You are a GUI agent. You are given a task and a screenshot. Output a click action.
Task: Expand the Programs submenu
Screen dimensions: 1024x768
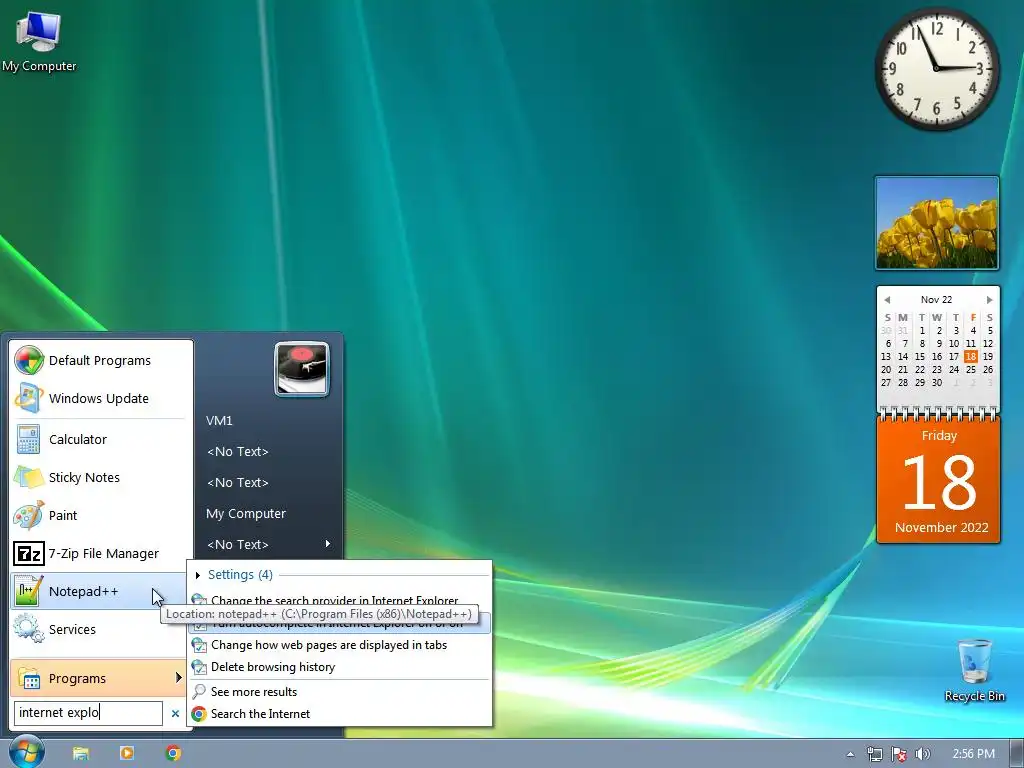98,679
